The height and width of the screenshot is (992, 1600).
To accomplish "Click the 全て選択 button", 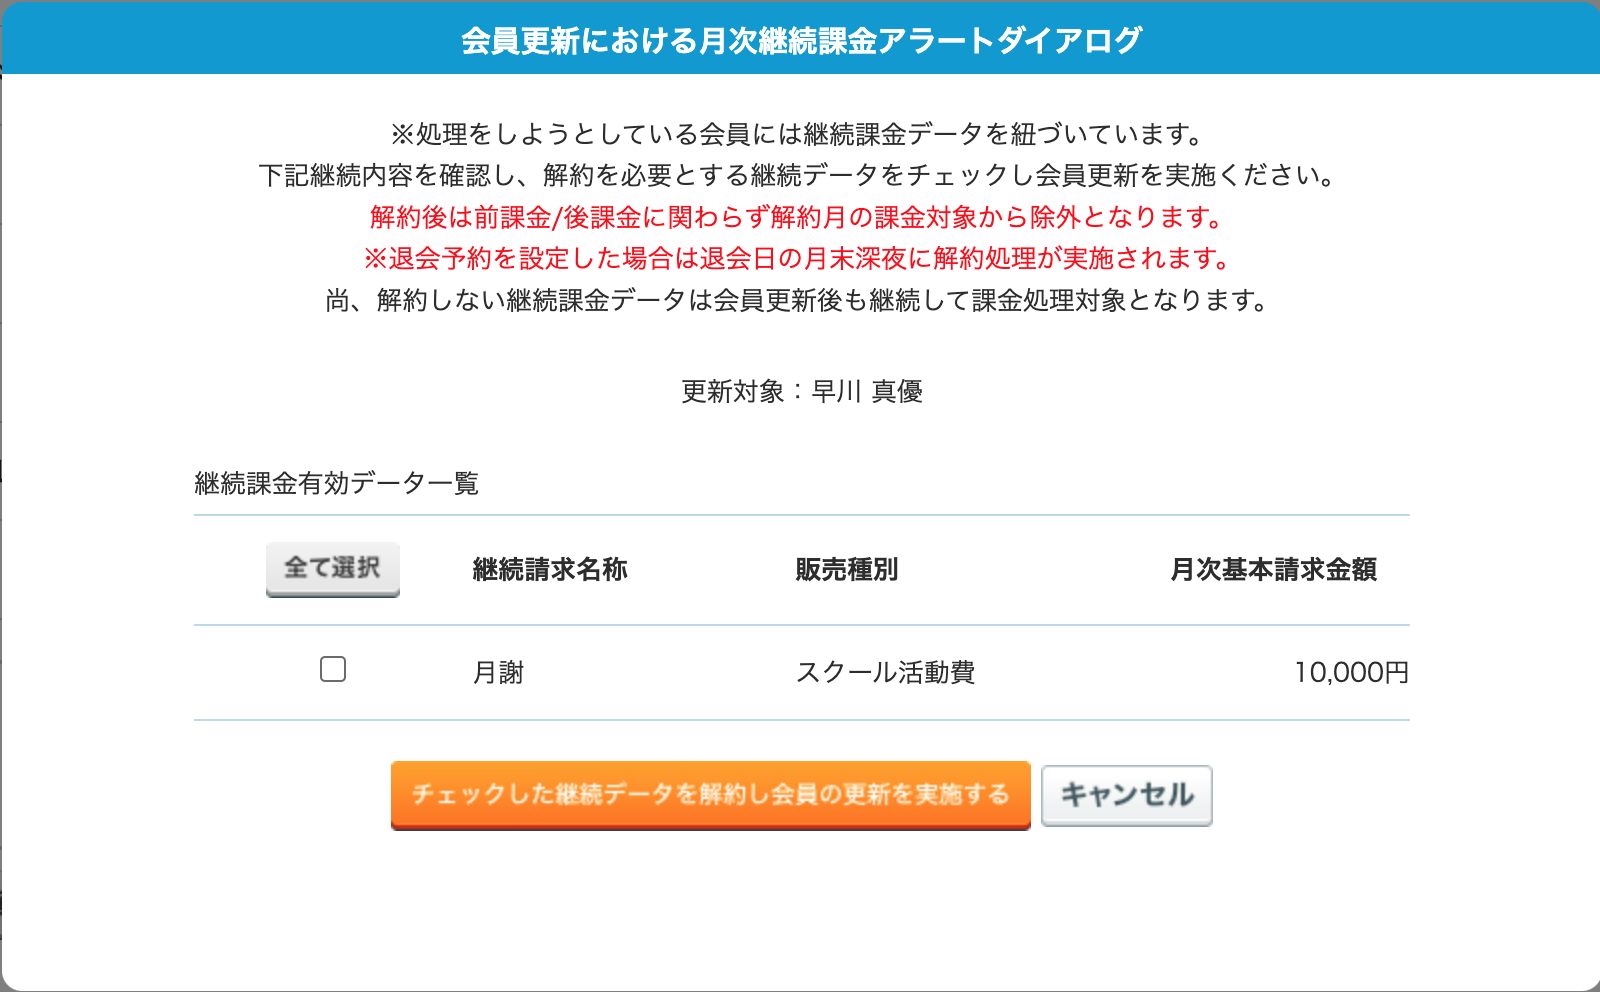I will [x=333, y=569].
